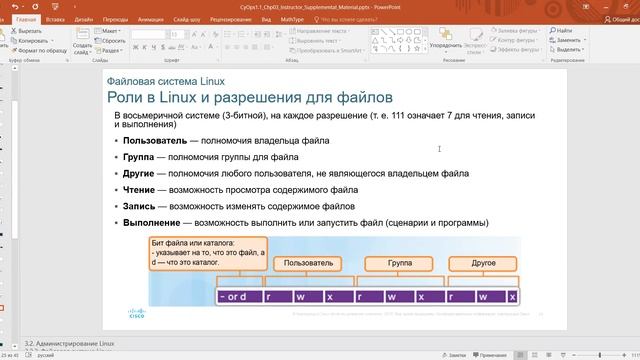Screen dimensions: 640x360
Task: Open the Макет layout dropdown
Action: point(108,31)
